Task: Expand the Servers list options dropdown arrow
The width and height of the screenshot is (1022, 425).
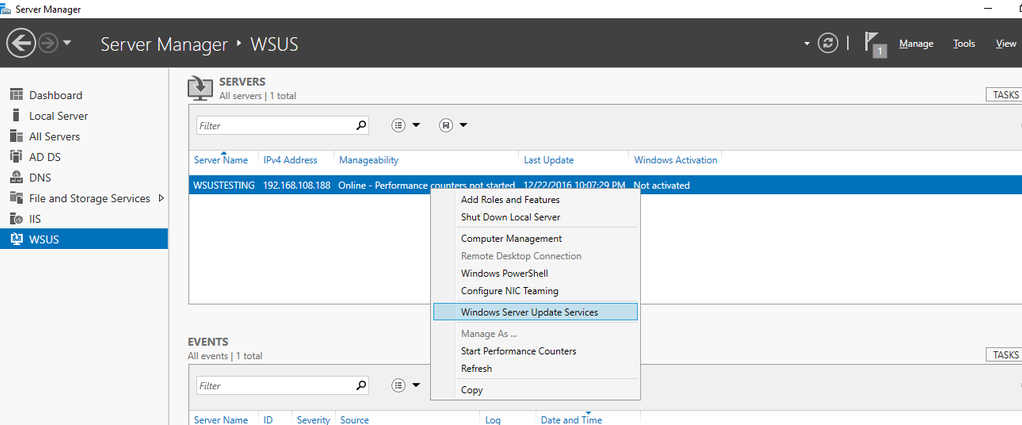Action: (x=416, y=125)
